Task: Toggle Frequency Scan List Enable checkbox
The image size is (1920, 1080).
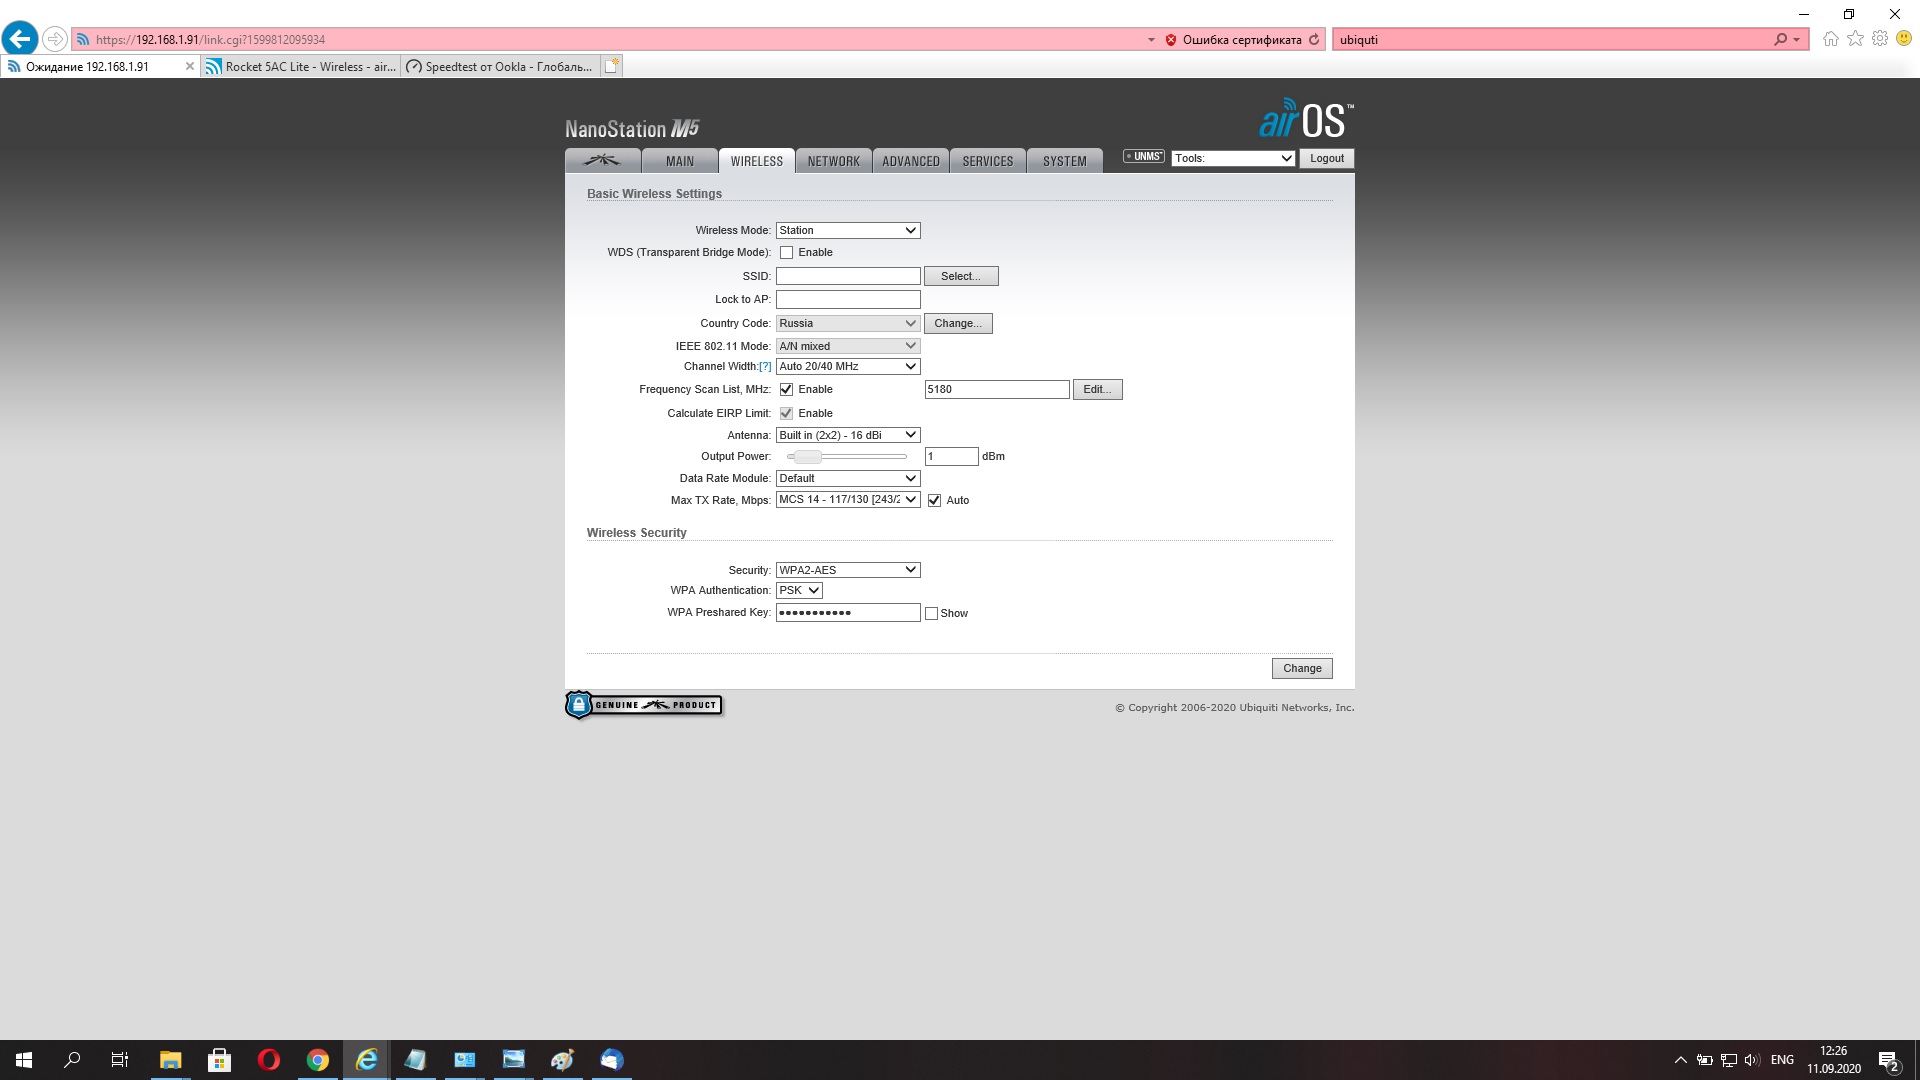Action: [x=787, y=390]
